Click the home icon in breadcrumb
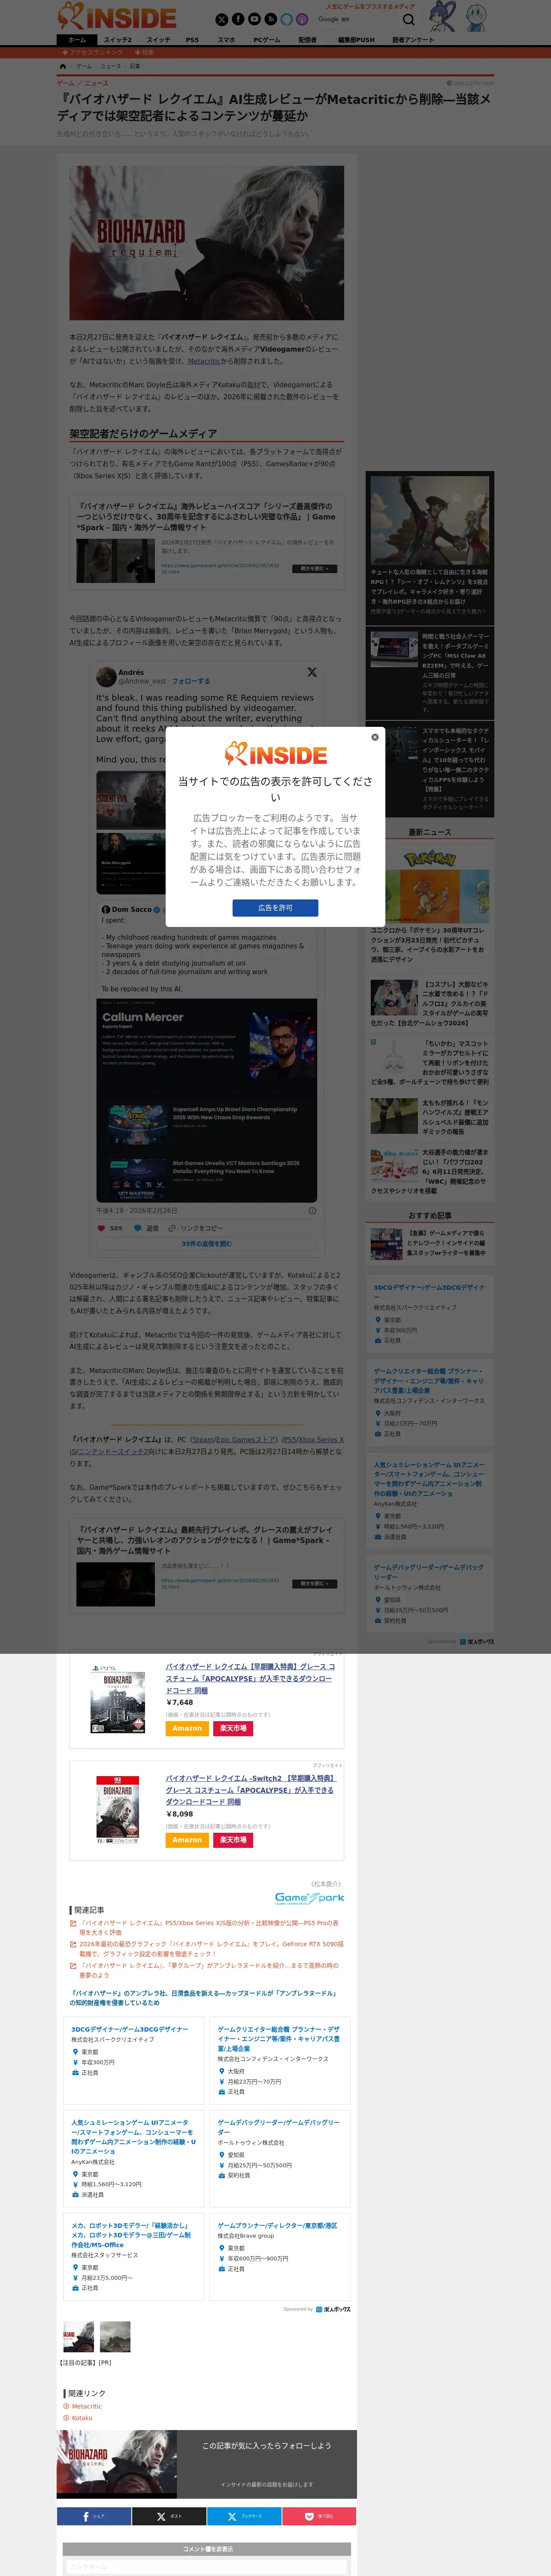Viewport: 551px width, 2576px height. pos(63,66)
